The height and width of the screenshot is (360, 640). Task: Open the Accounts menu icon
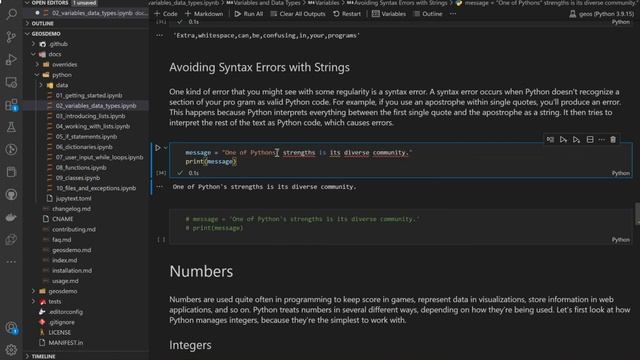11,327
